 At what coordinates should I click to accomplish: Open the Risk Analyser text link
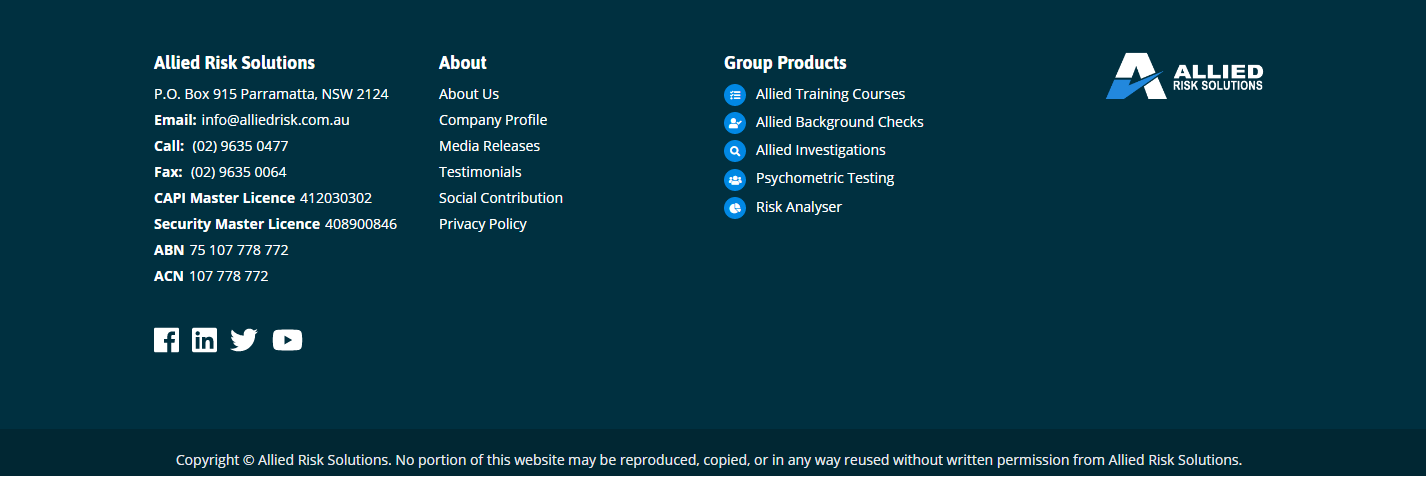(x=799, y=207)
